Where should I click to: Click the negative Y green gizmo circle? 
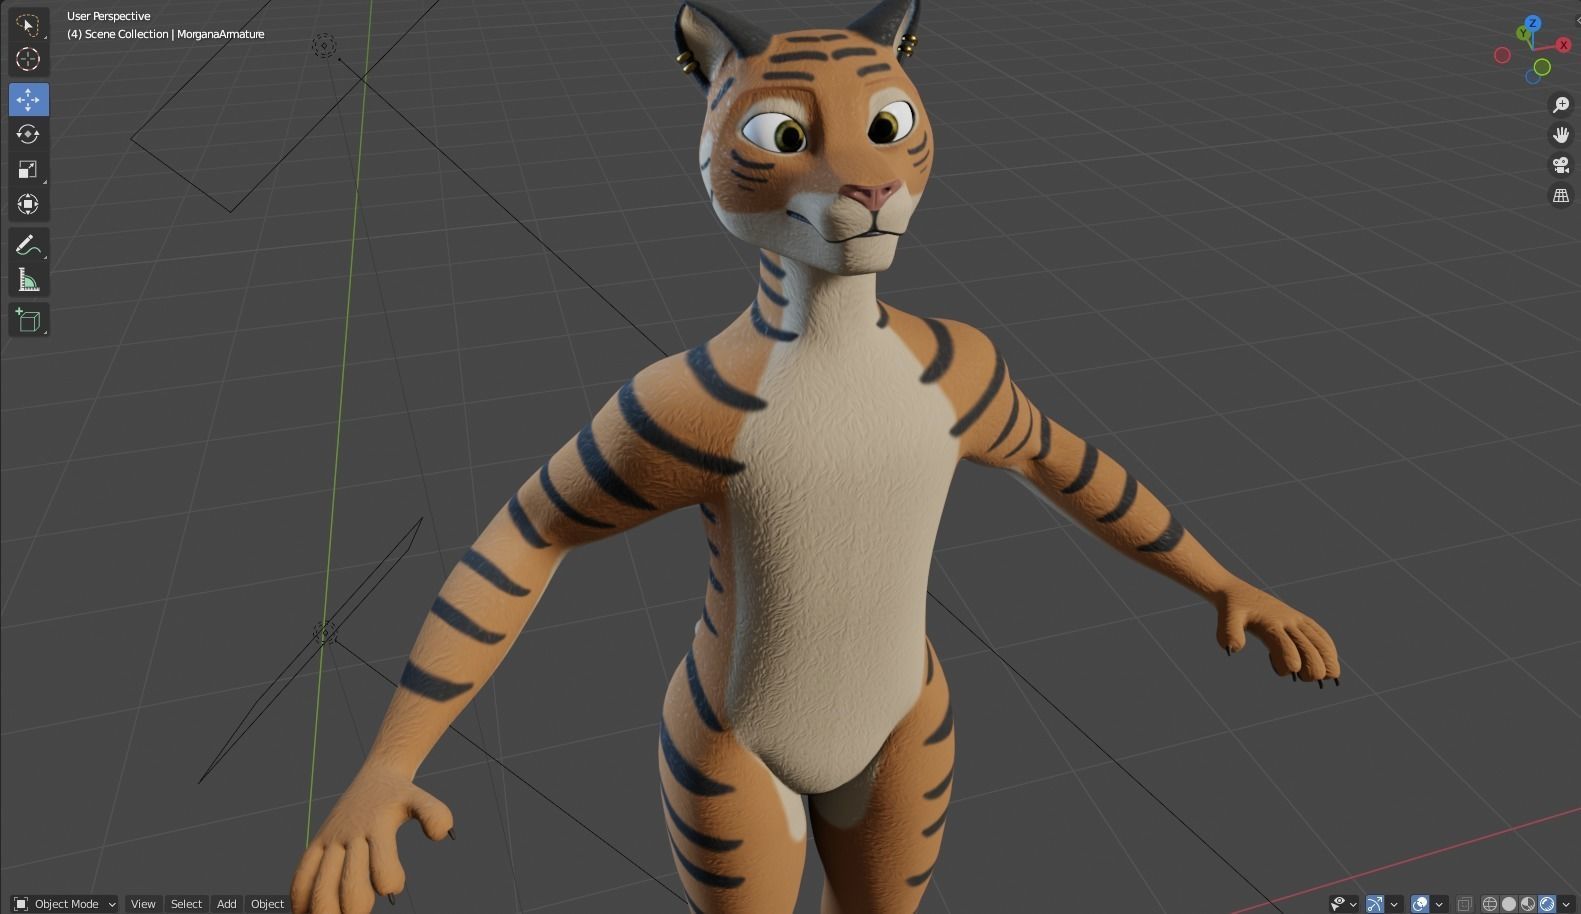tap(1542, 67)
